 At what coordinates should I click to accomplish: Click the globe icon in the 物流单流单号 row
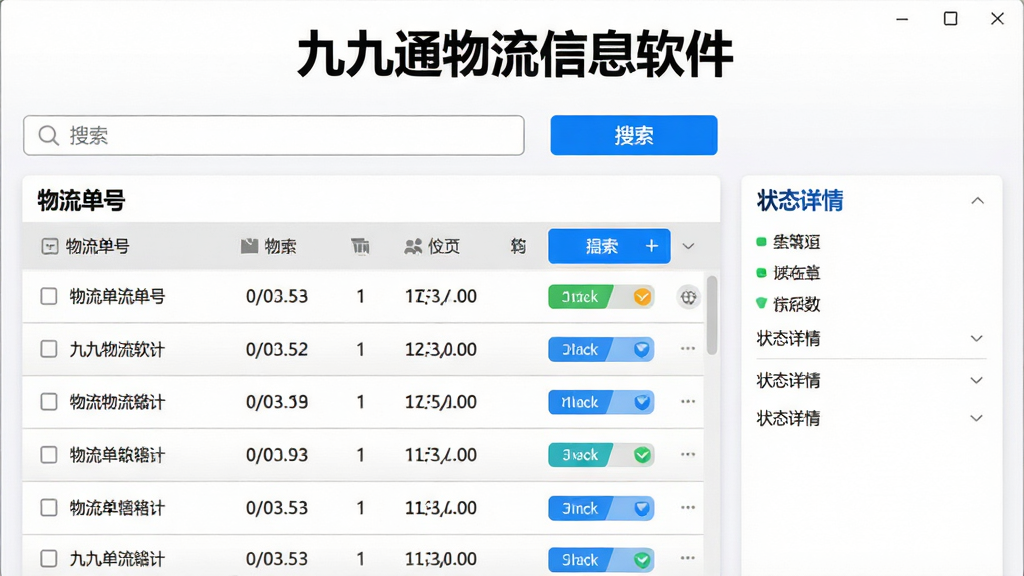(688, 297)
